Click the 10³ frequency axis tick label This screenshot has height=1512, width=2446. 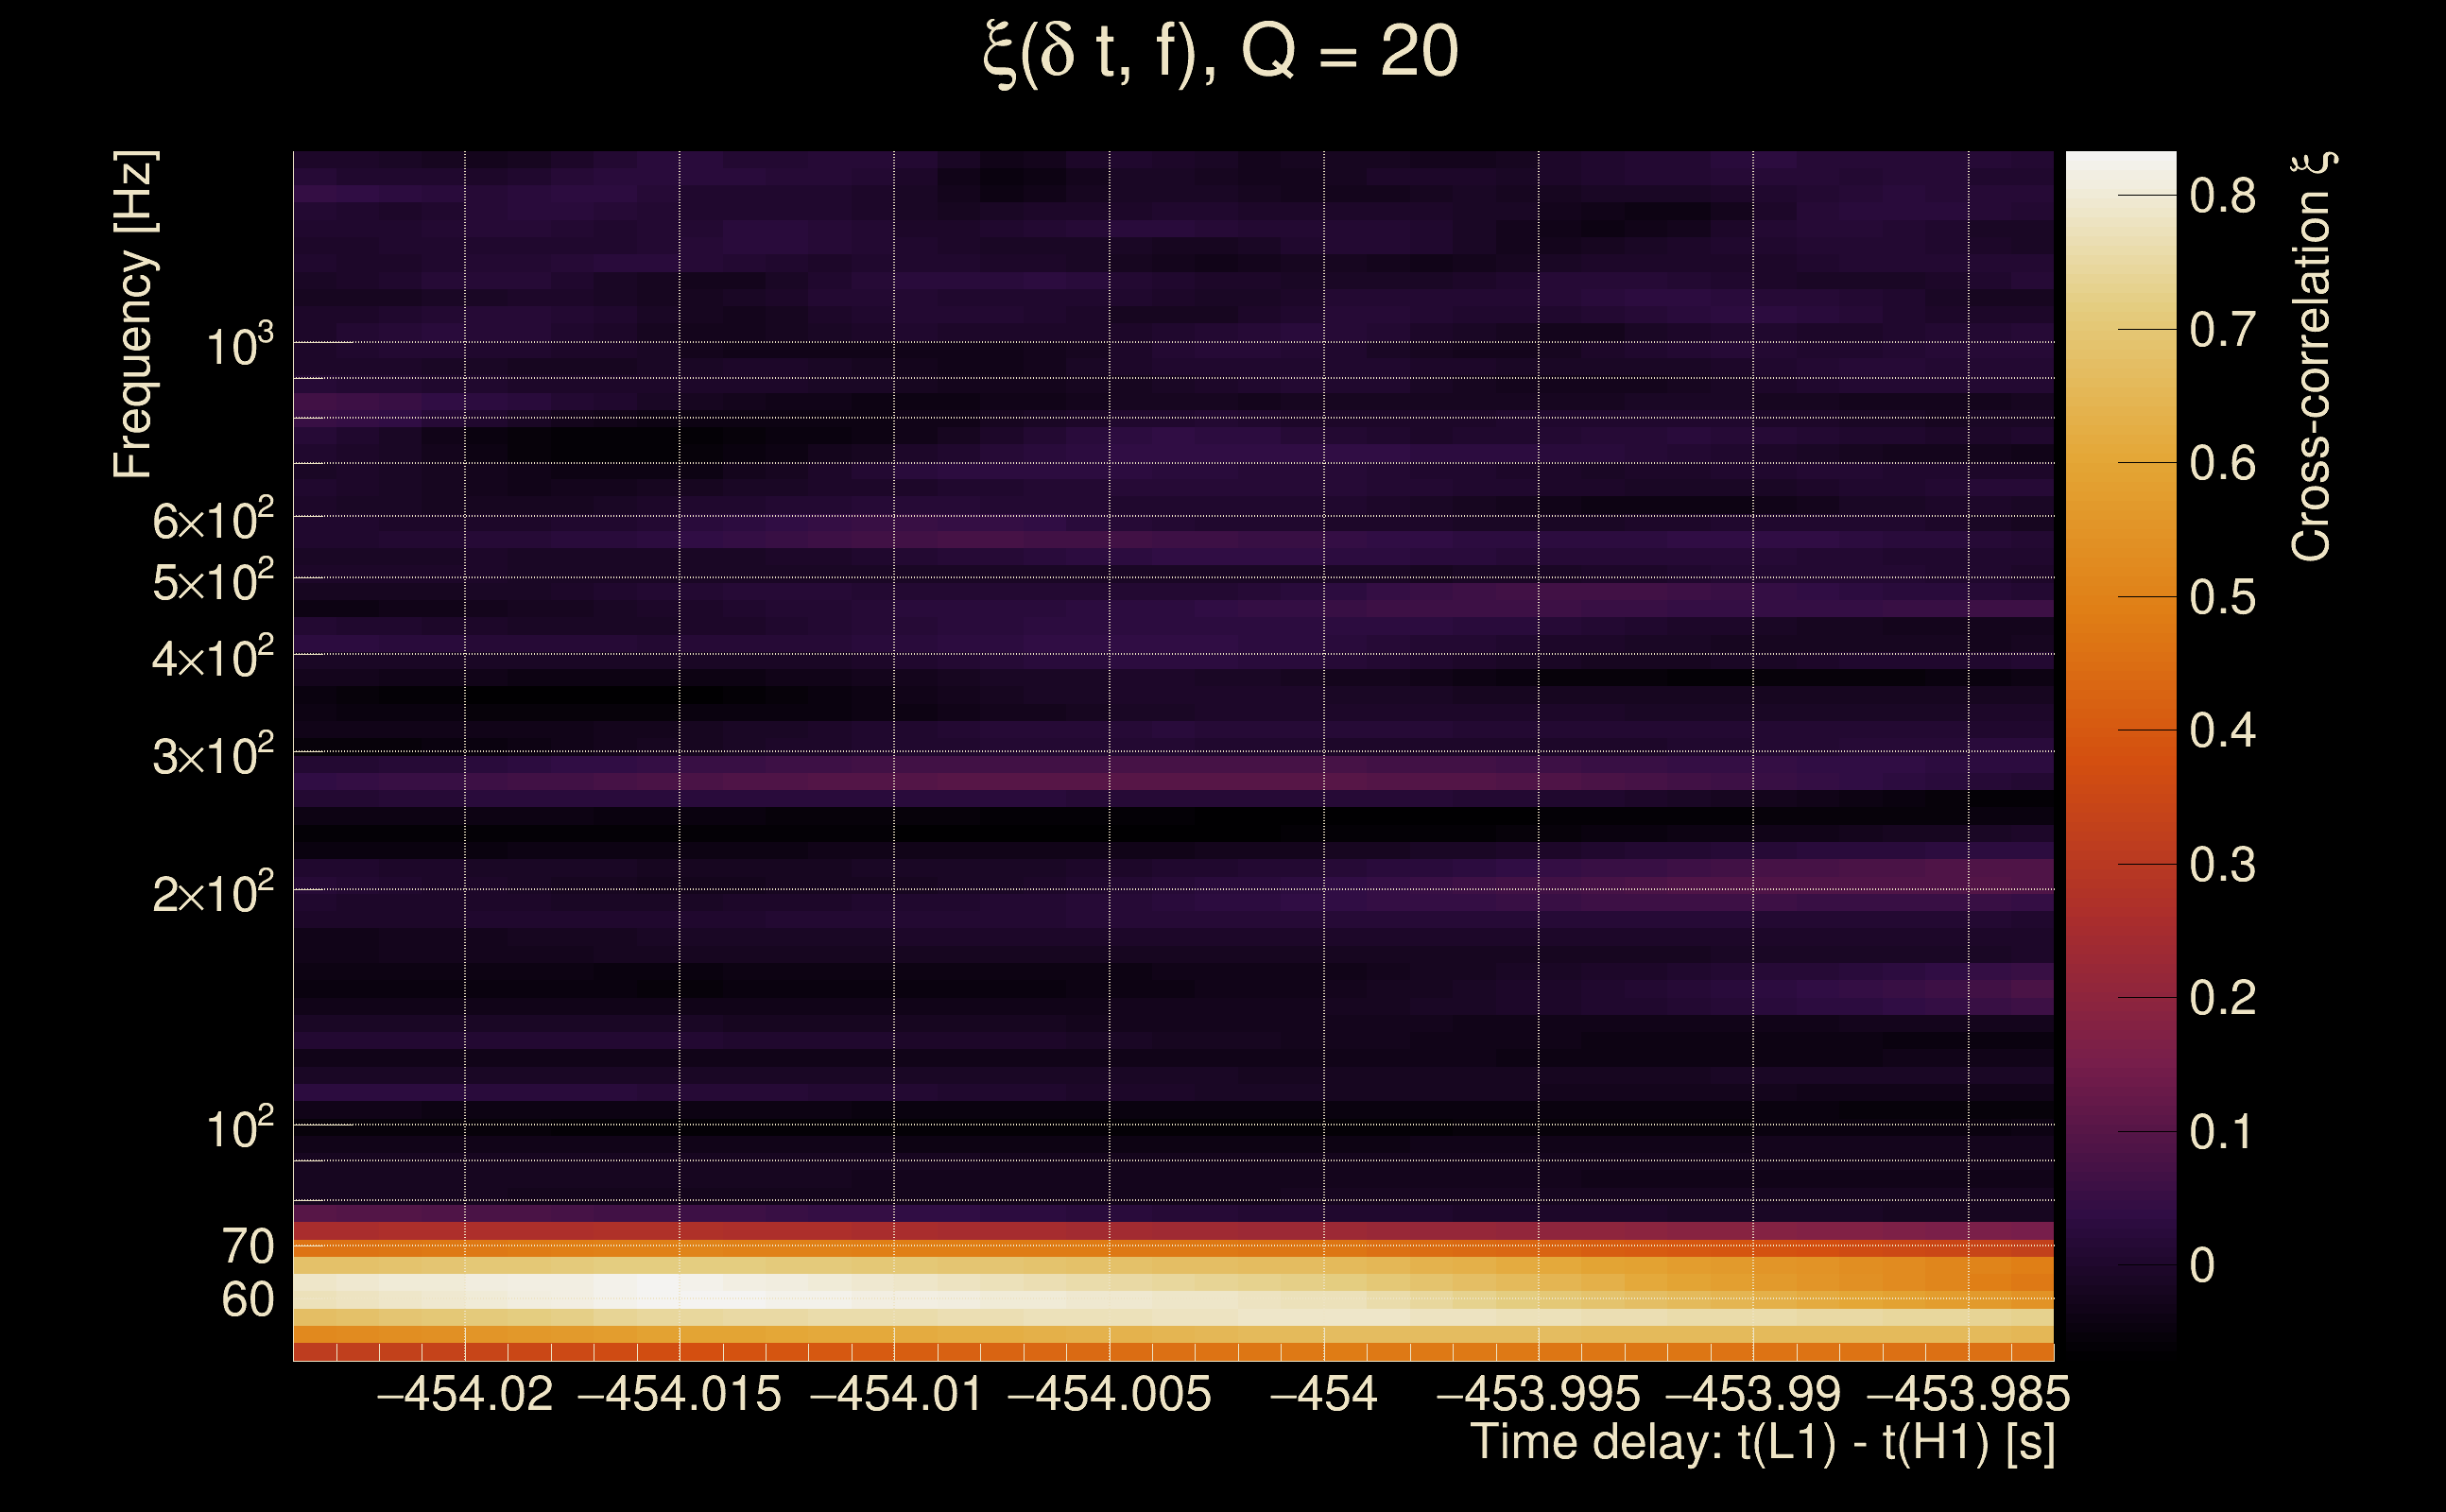(x=238, y=347)
